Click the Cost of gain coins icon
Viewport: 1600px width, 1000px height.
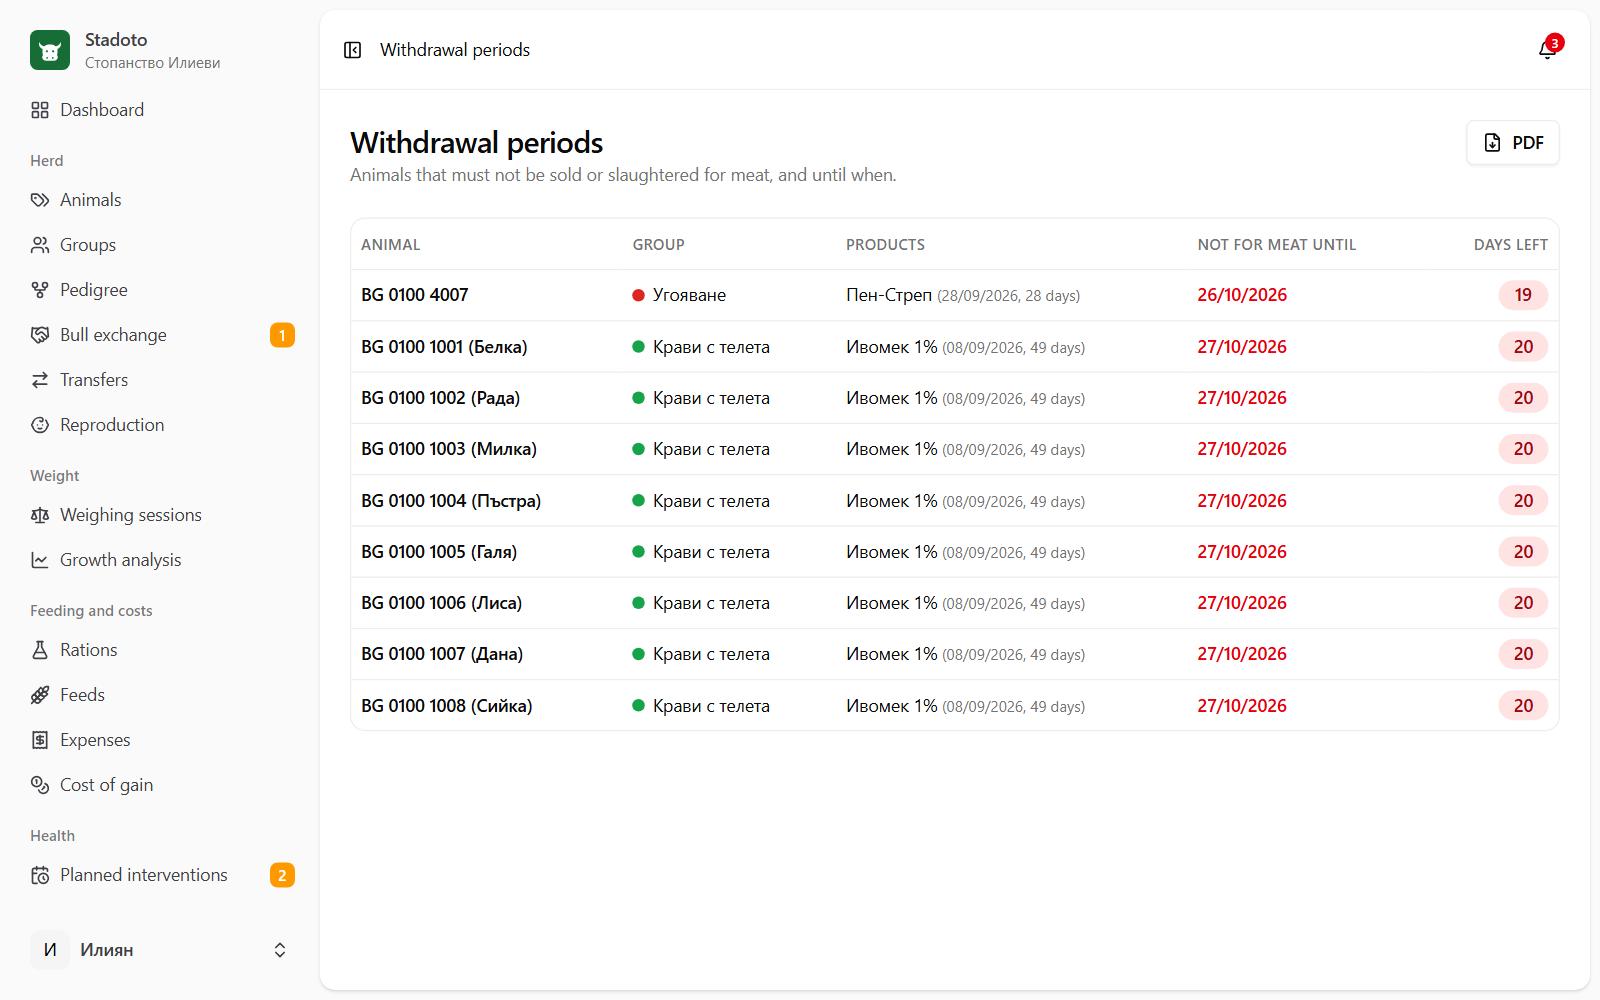40,785
